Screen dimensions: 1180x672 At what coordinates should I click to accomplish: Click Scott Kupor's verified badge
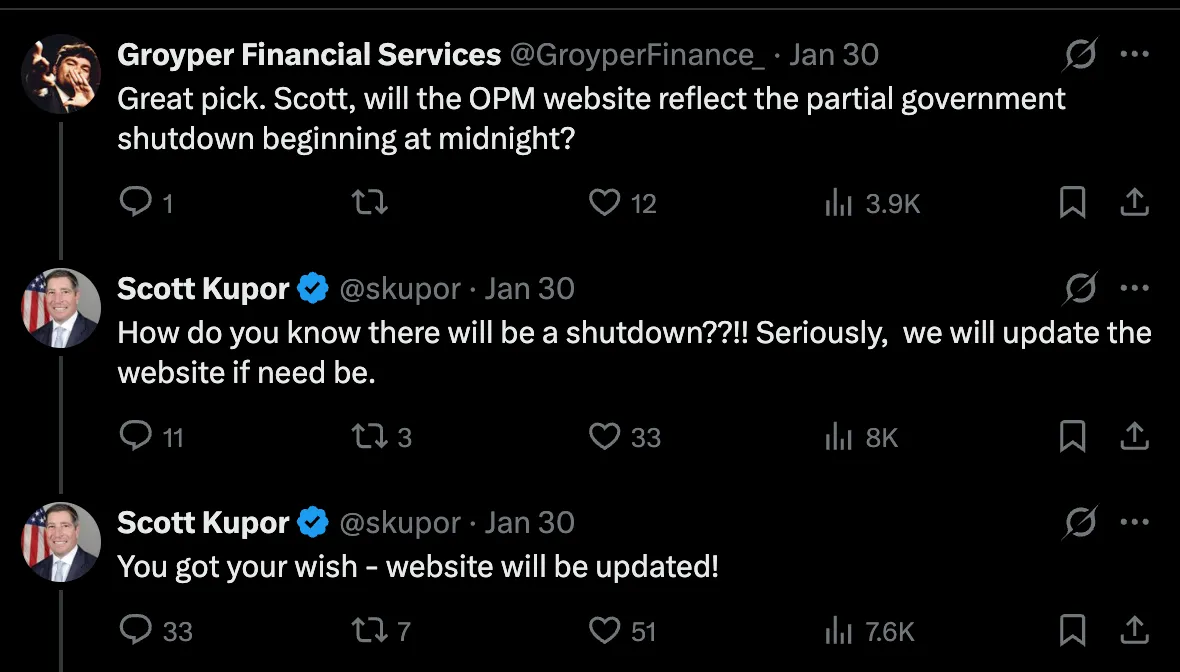(x=312, y=288)
